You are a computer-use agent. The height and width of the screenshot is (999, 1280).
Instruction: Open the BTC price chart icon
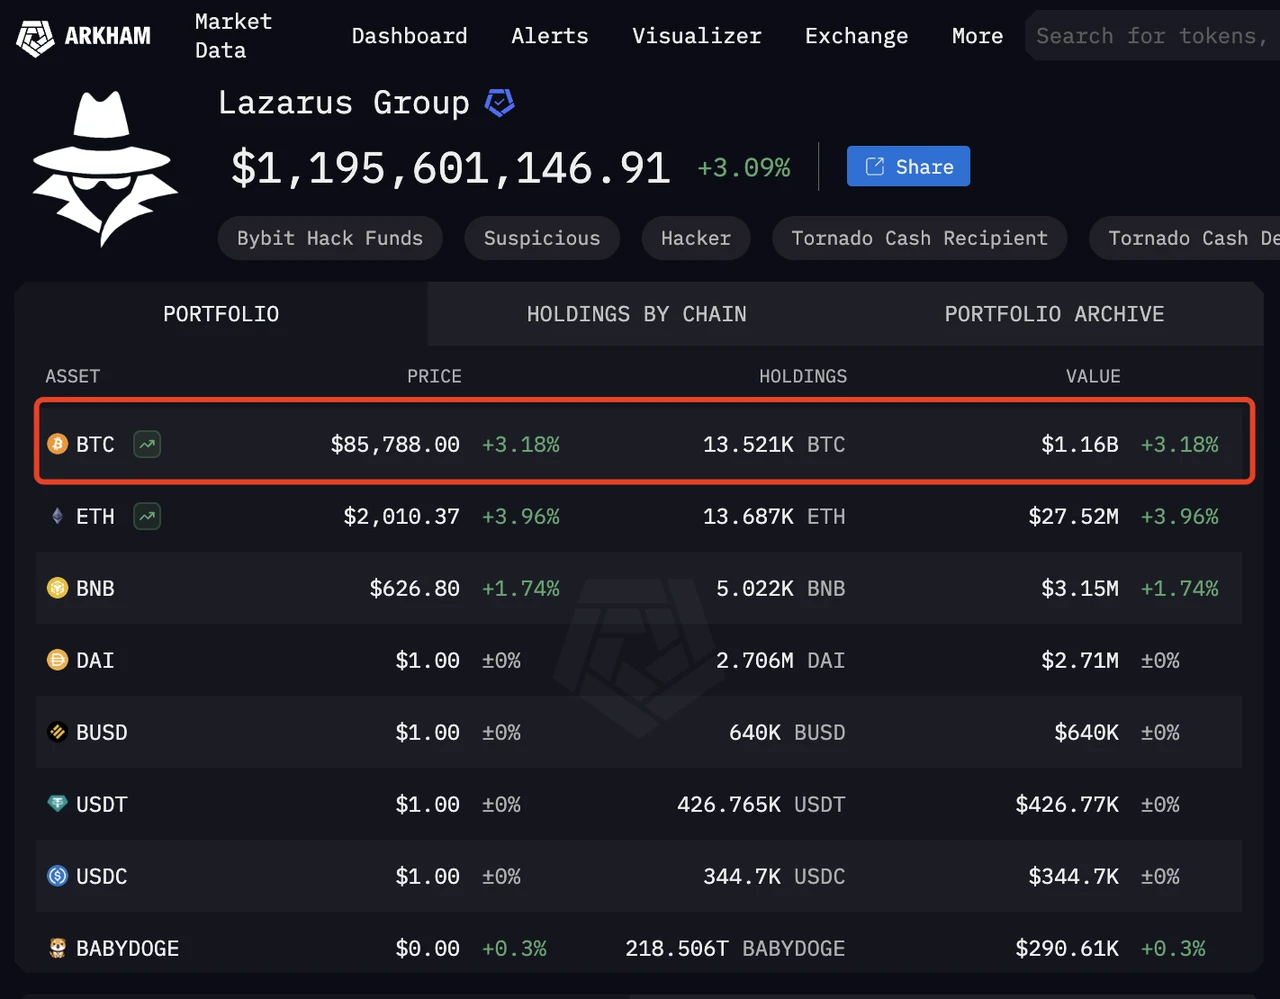[x=147, y=444]
